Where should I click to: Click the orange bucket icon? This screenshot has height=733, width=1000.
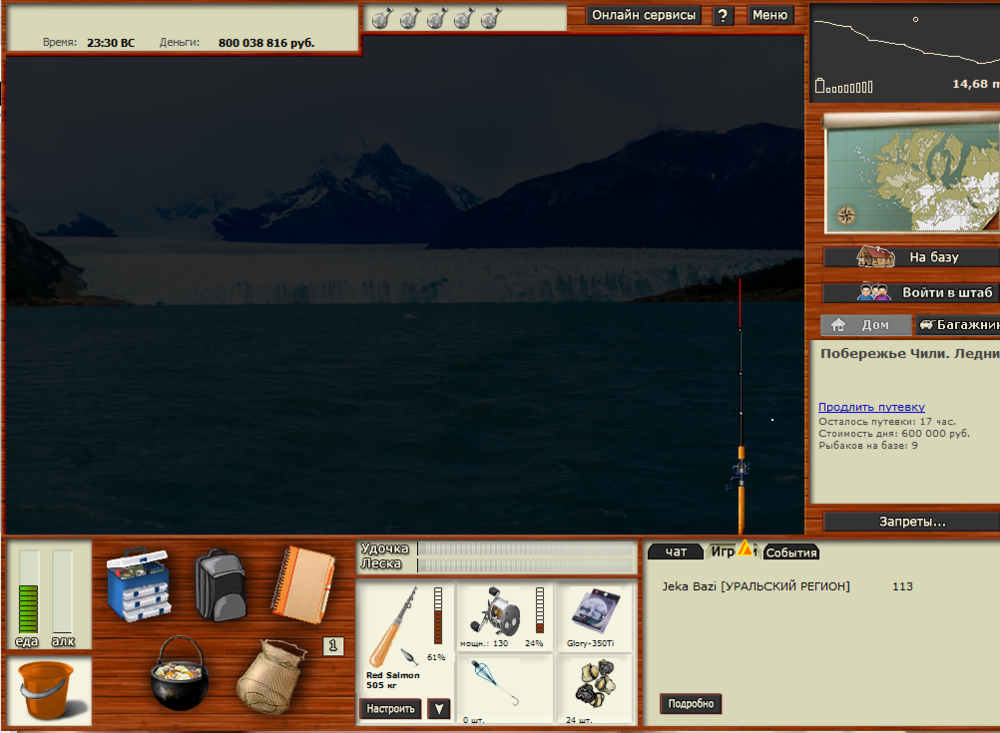47,691
